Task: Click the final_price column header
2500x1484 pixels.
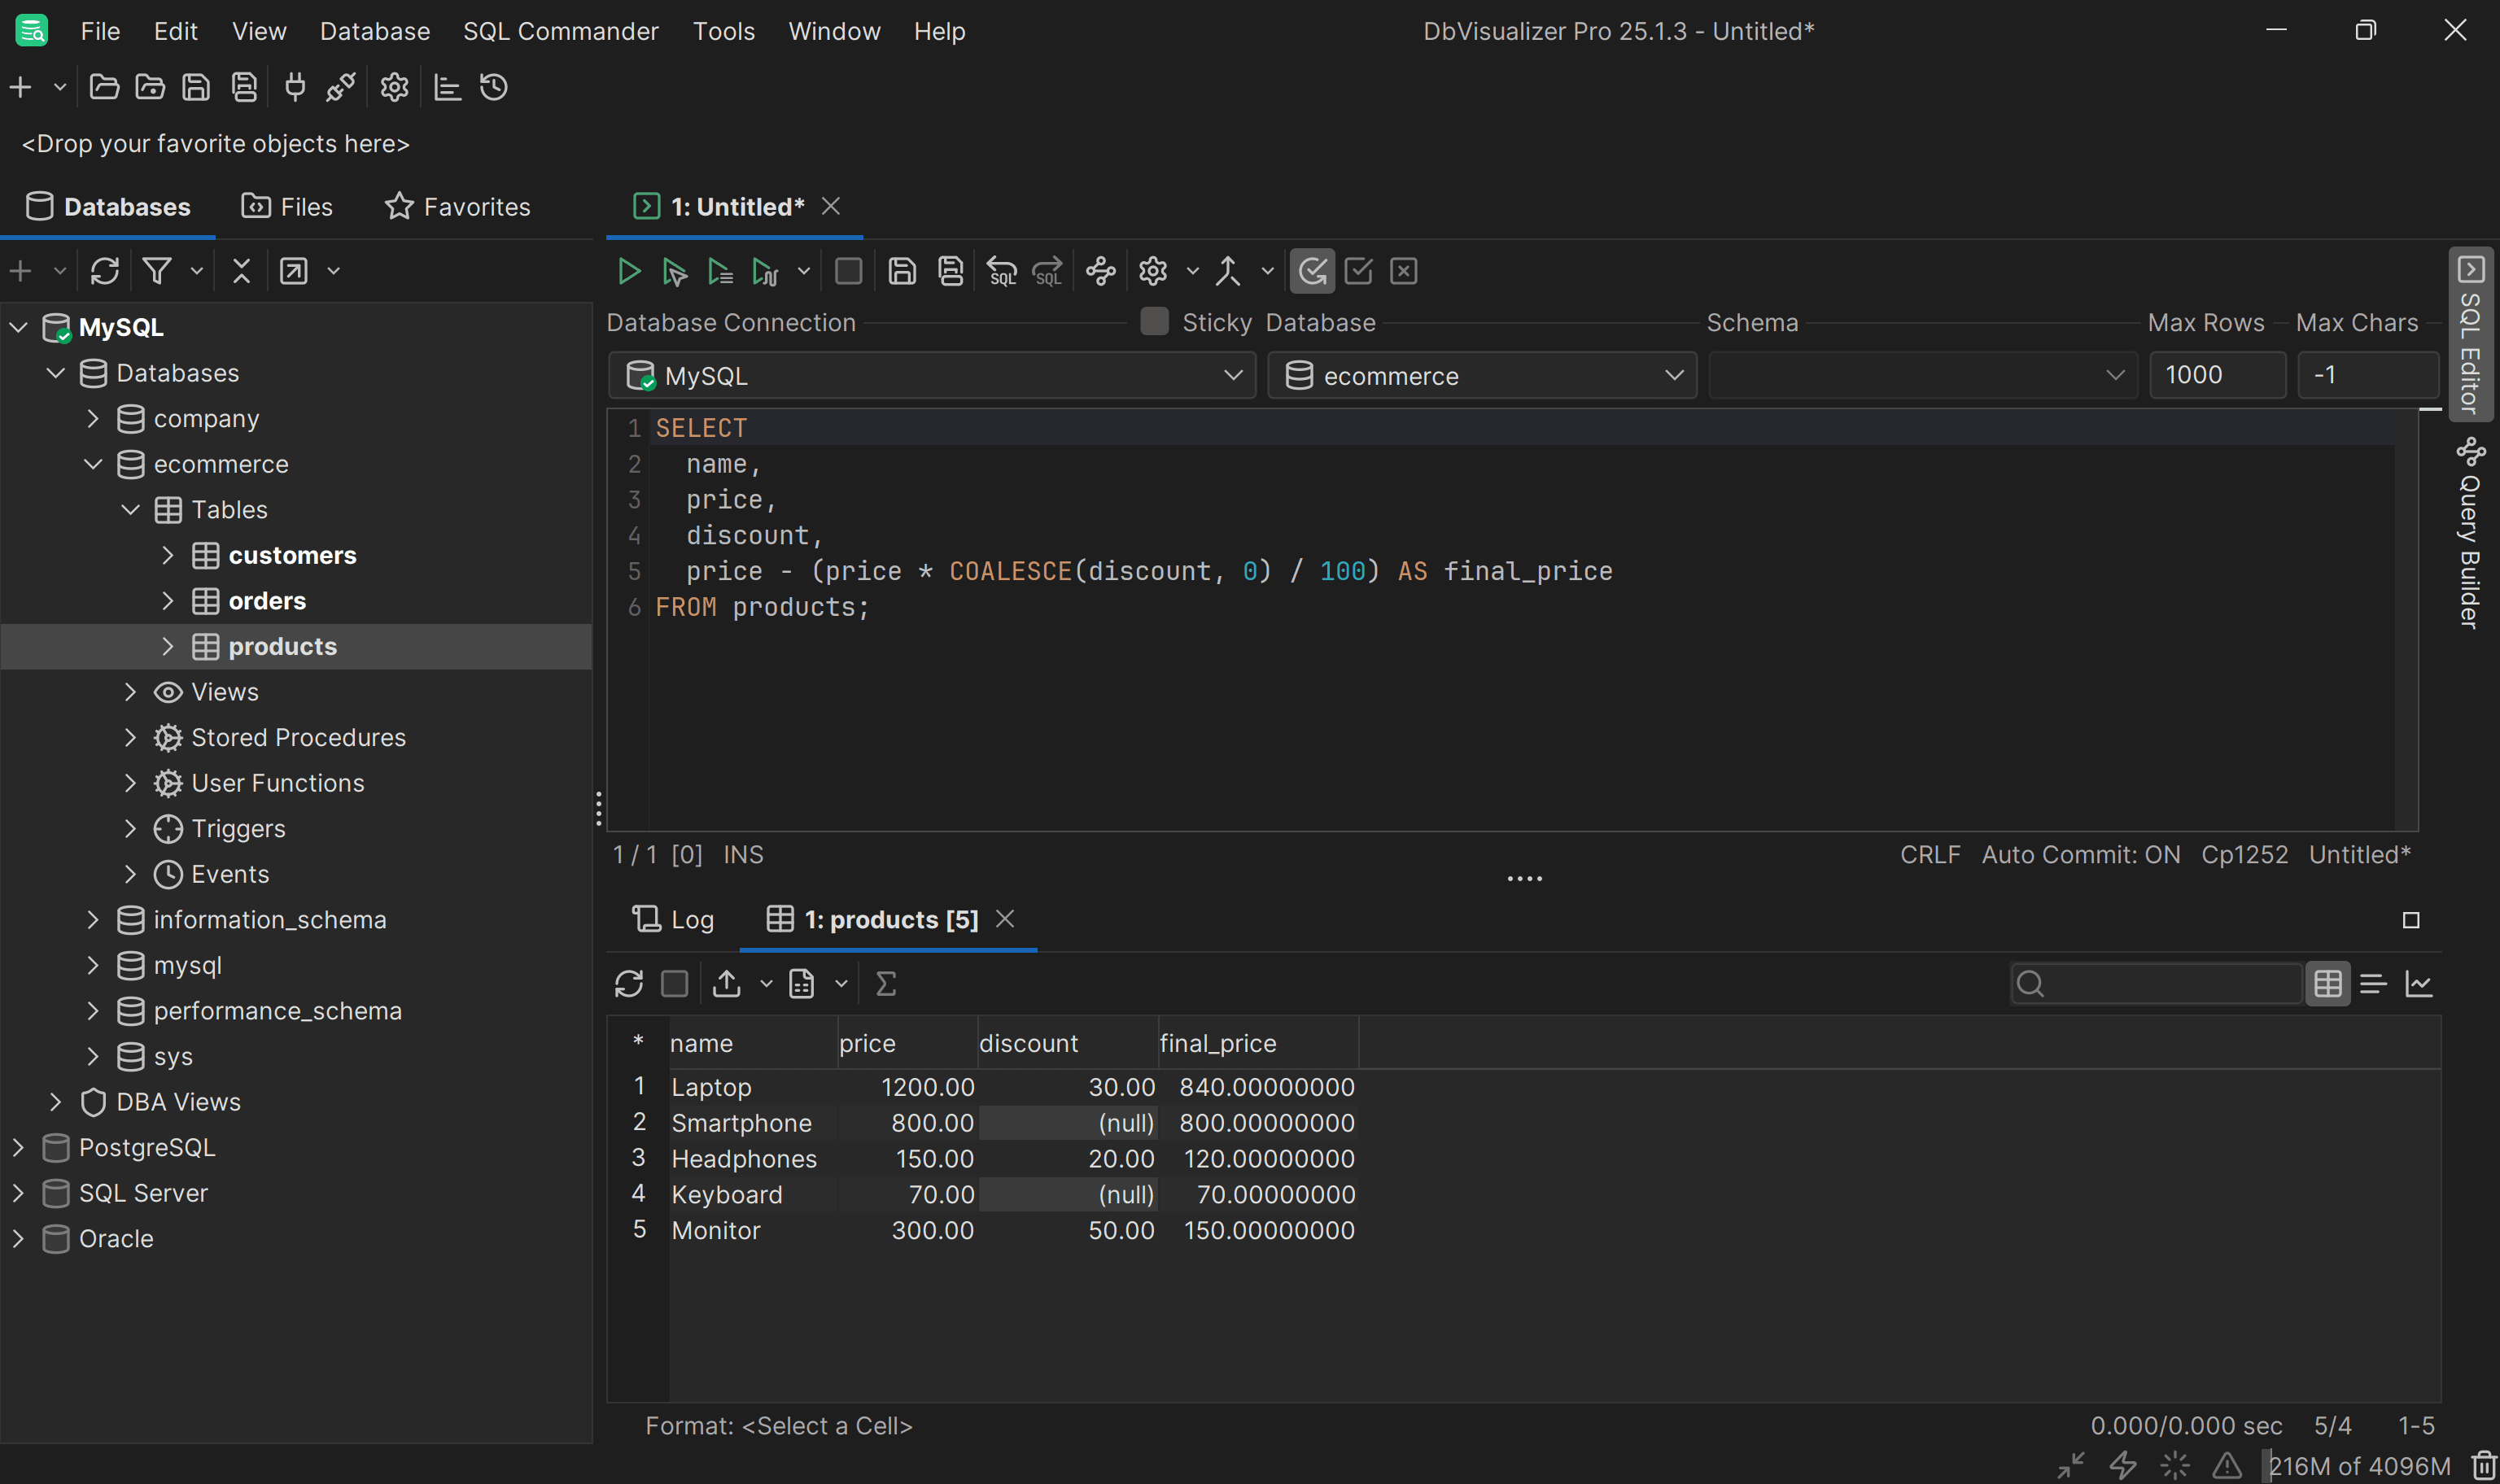Action: pos(1217,1043)
